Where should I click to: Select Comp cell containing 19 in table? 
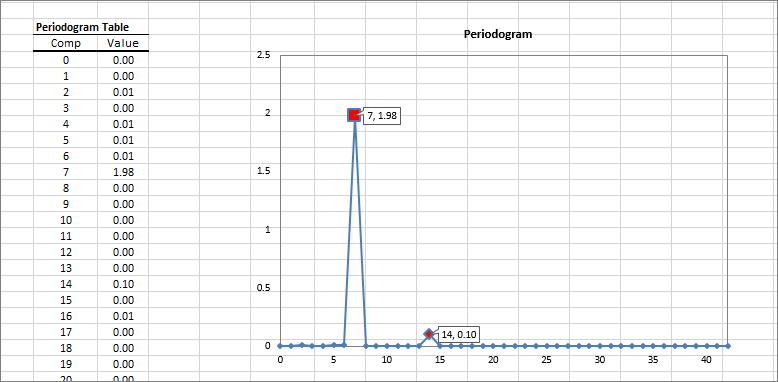[66, 364]
